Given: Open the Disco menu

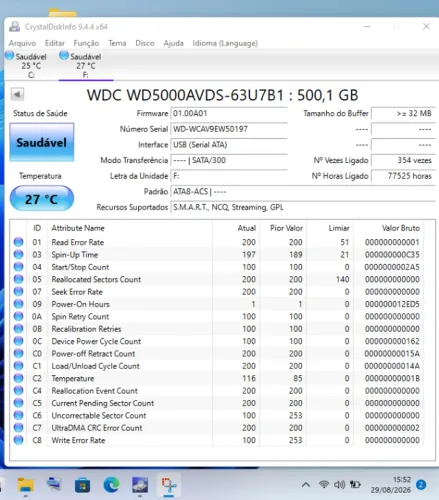Looking at the screenshot, I should click(145, 43).
